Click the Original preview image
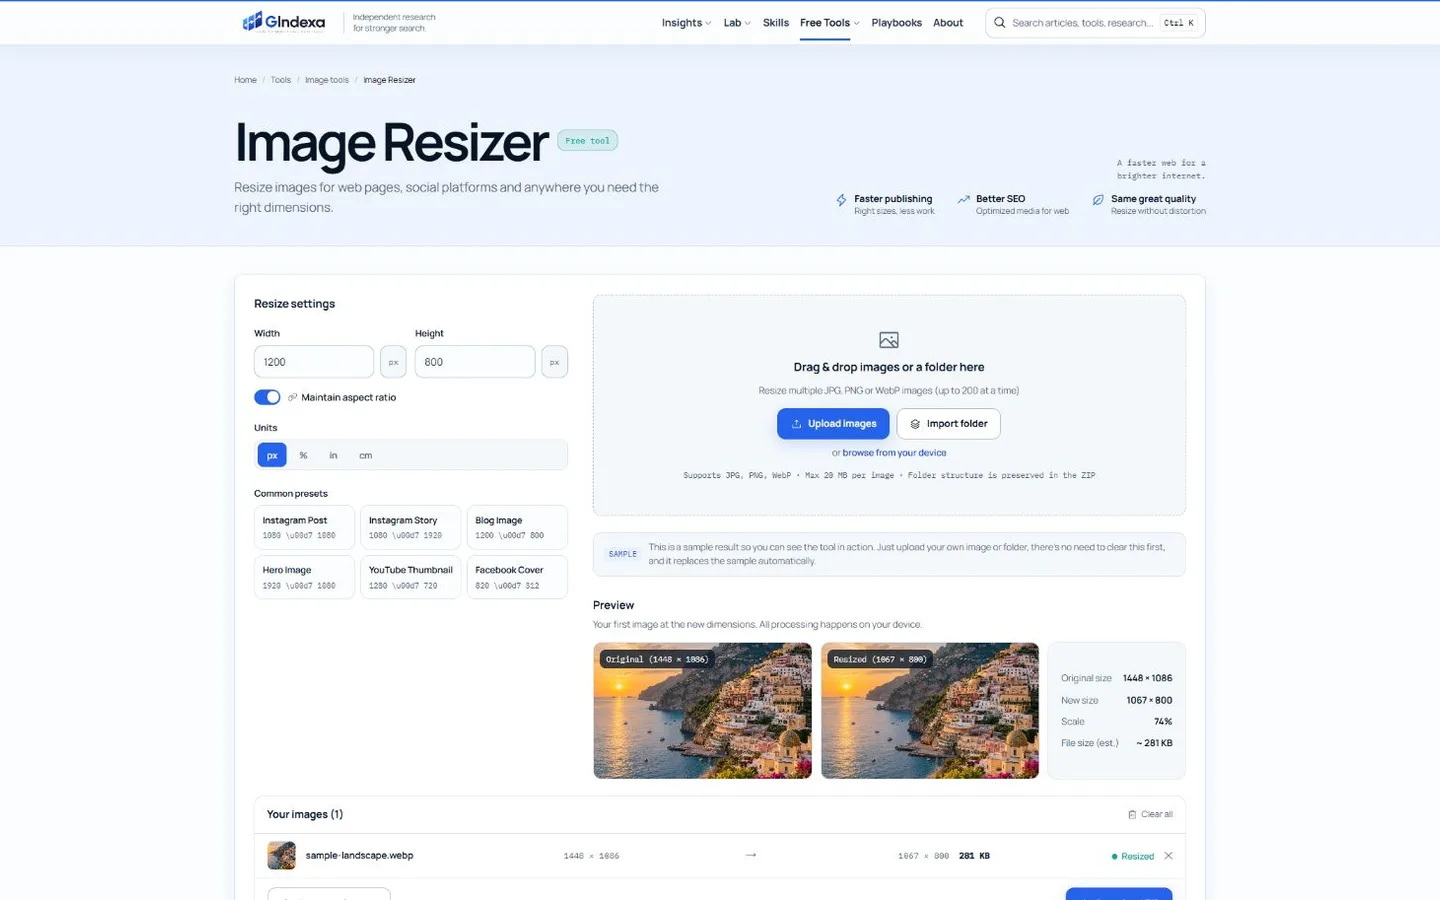Viewport: 1440px width, 900px height. pyautogui.click(x=702, y=710)
